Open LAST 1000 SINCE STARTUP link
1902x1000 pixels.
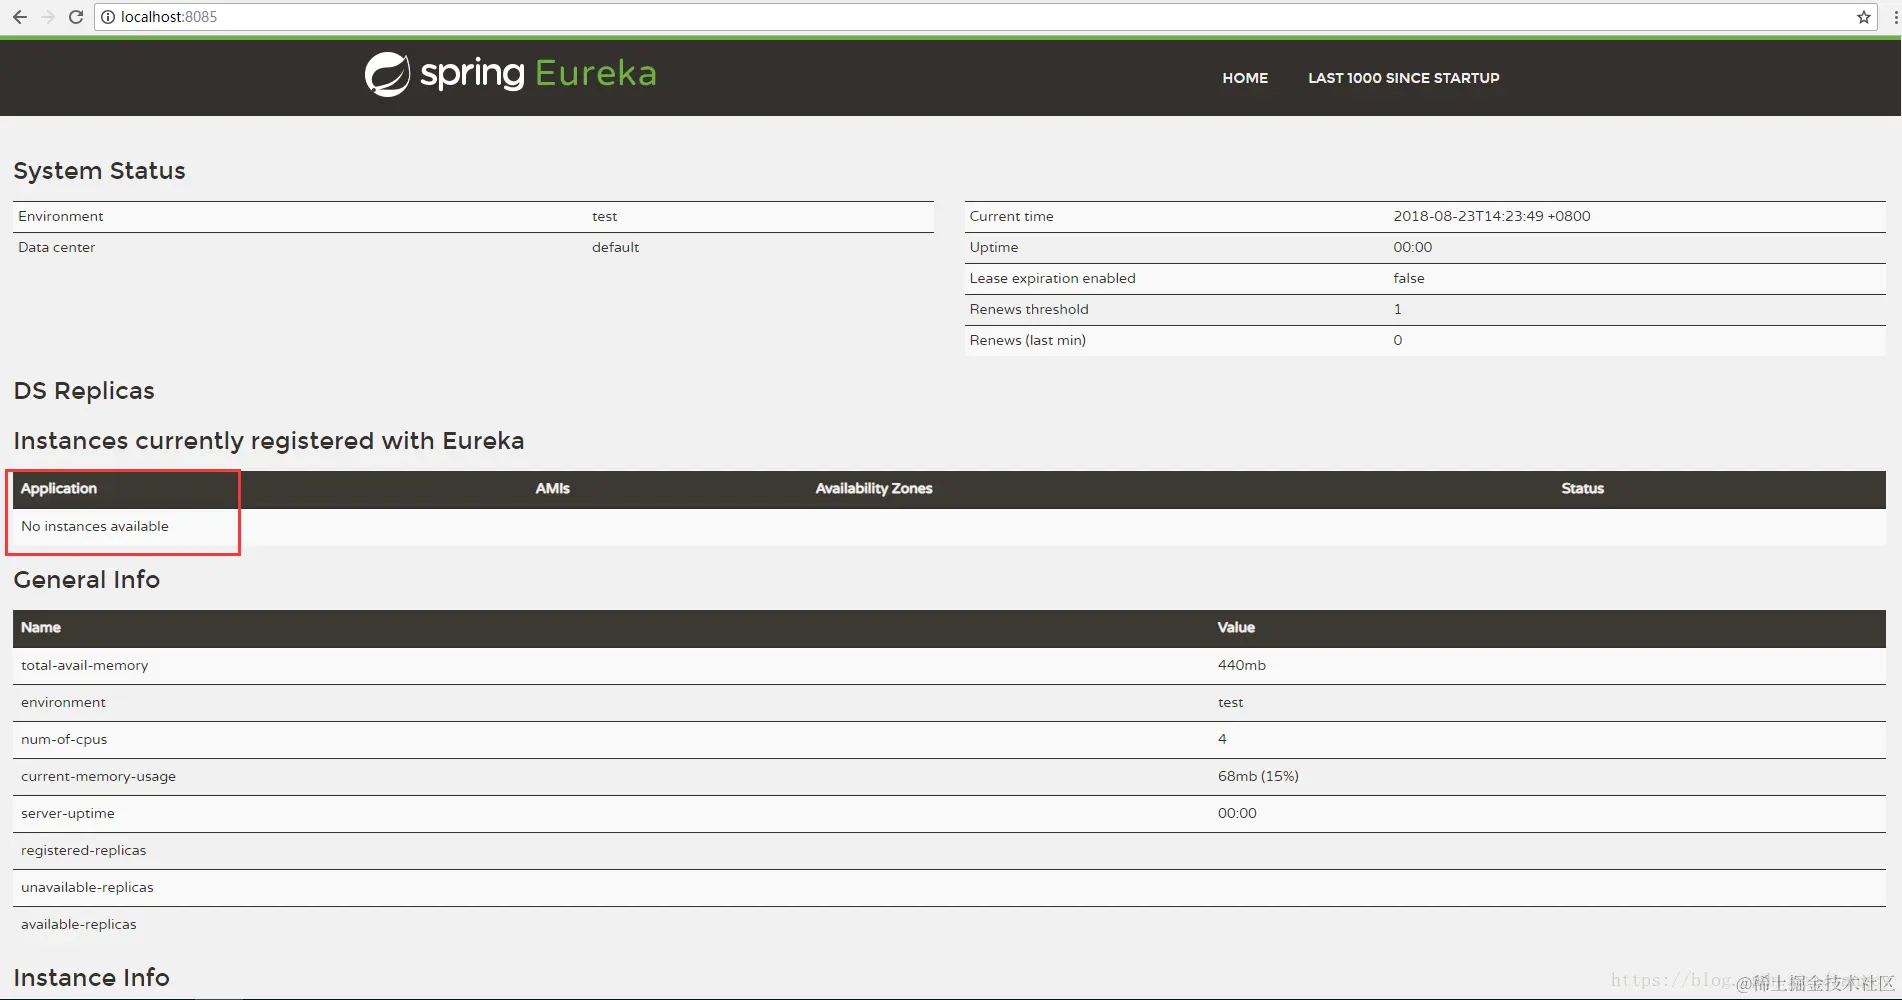(1404, 78)
